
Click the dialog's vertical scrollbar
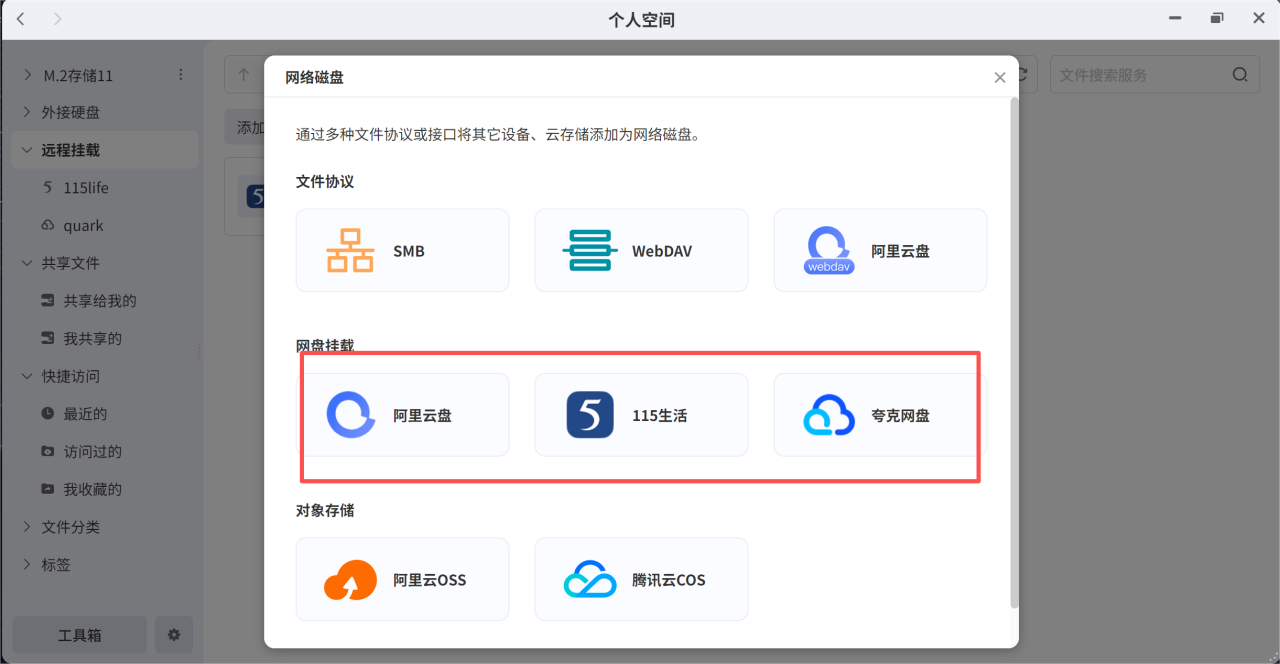tap(1014, 350)
